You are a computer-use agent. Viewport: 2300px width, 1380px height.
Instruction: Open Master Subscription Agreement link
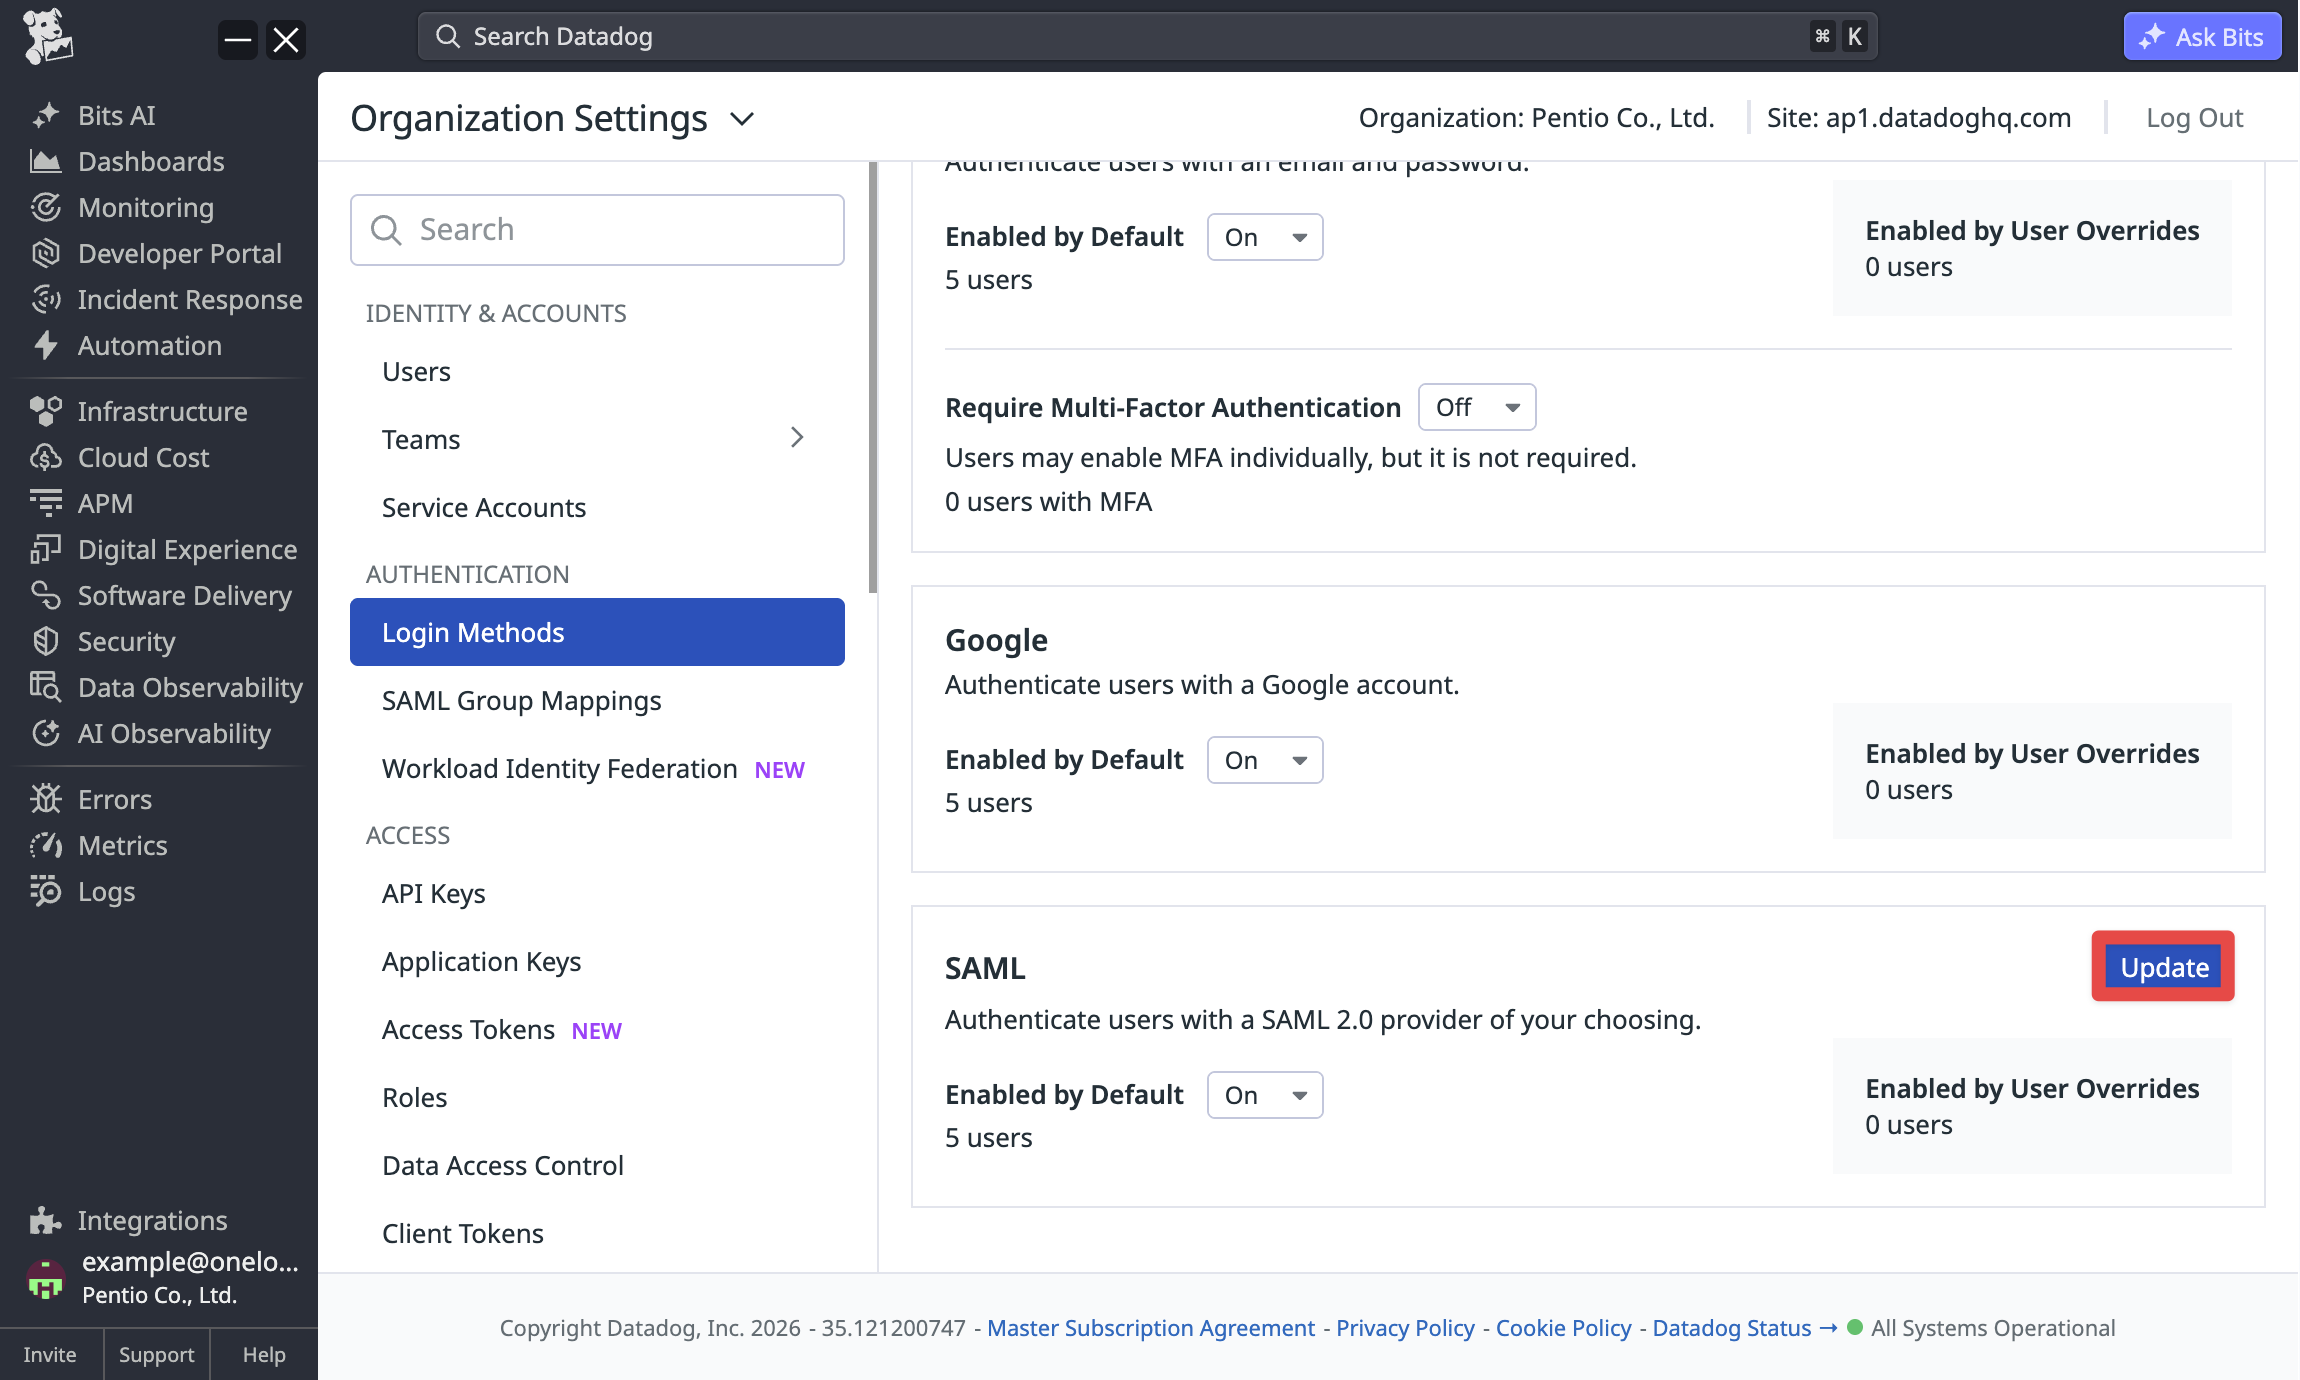[1150, 1328]
